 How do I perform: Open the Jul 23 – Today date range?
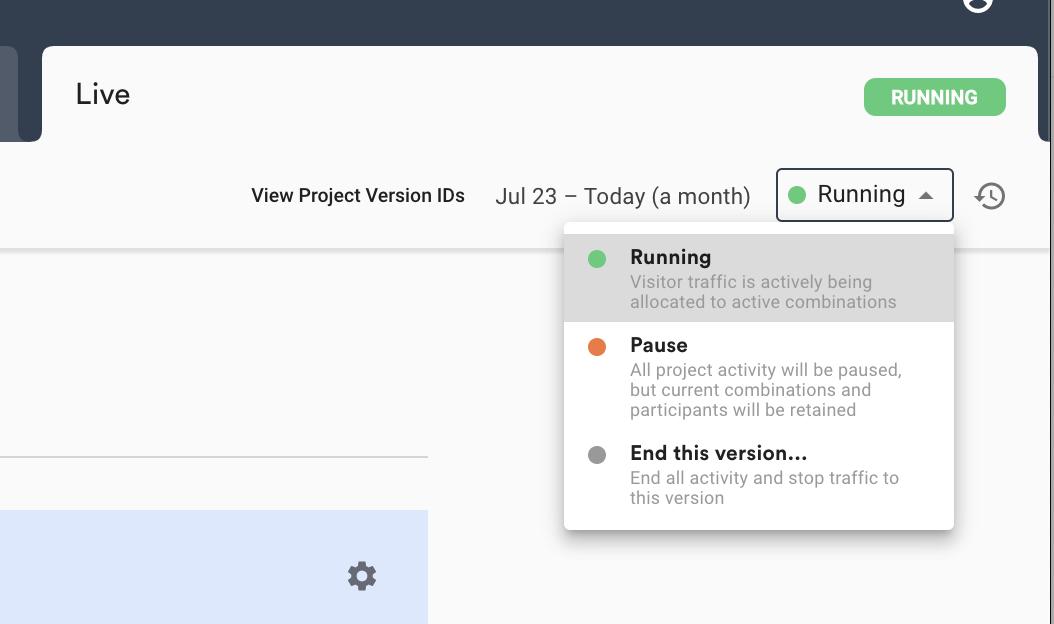click(622, 196)
